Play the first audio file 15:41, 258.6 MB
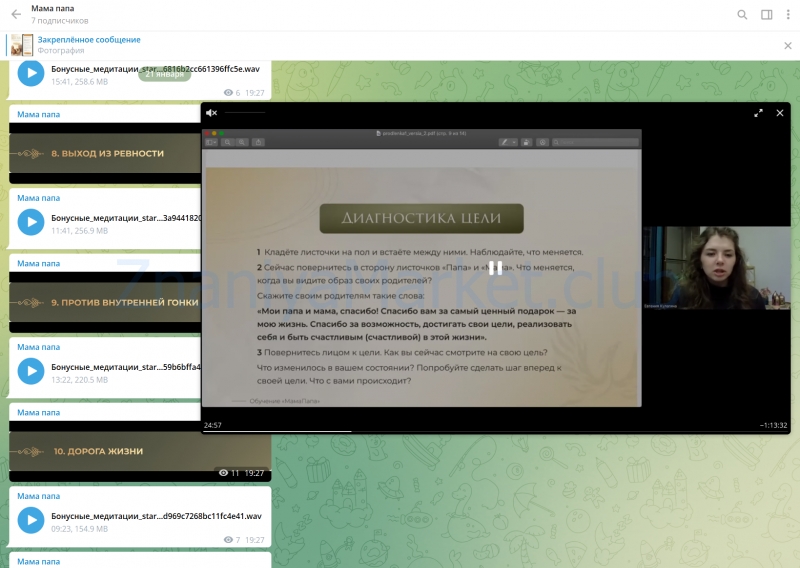The width and height of the screenshot is (800, 568). (x=31, y=74)
